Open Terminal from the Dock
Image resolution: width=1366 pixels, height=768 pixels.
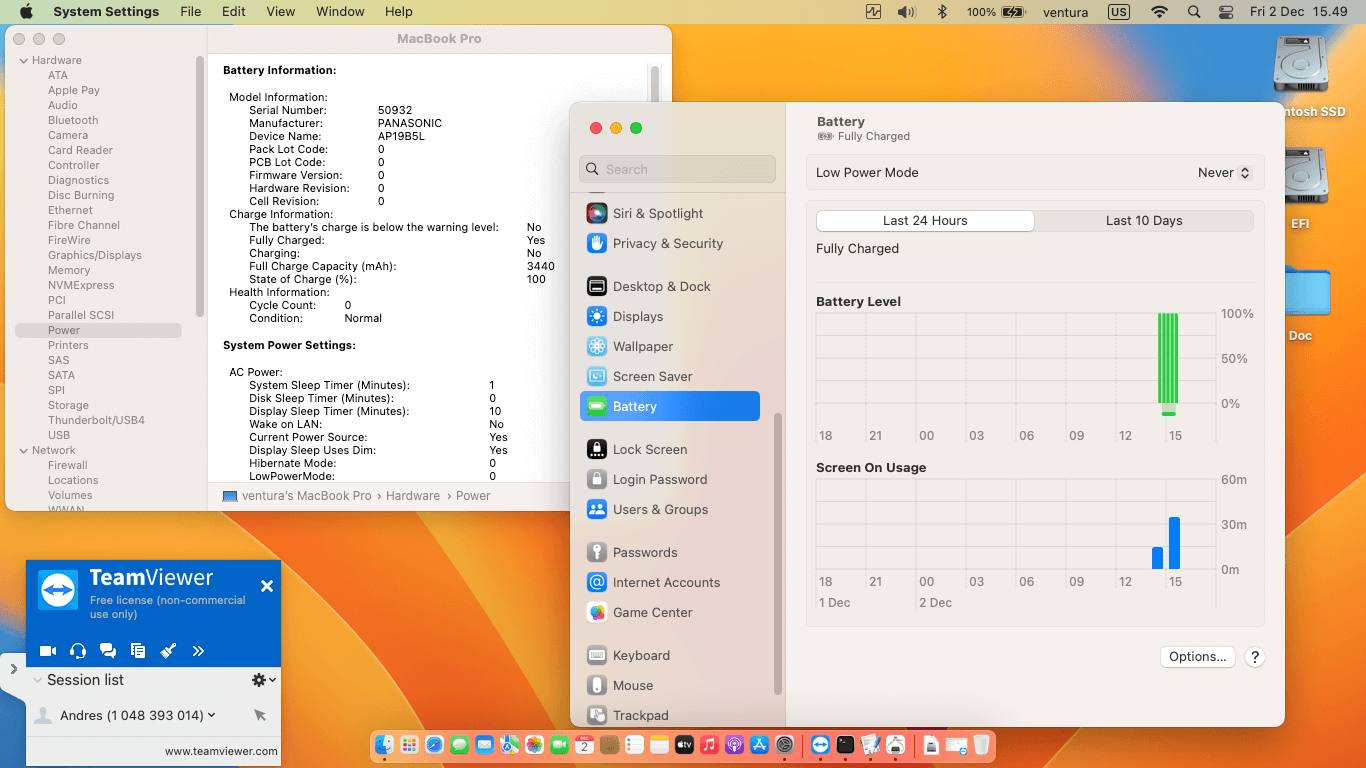pos(846,744)
